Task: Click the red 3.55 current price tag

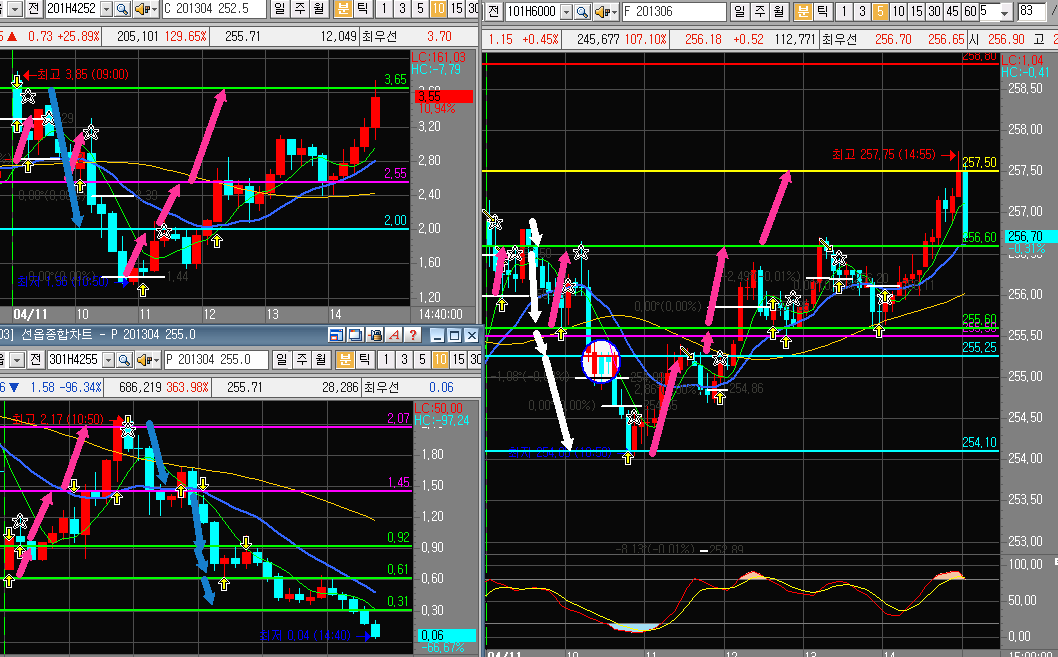Action: [x=443, y=96]
